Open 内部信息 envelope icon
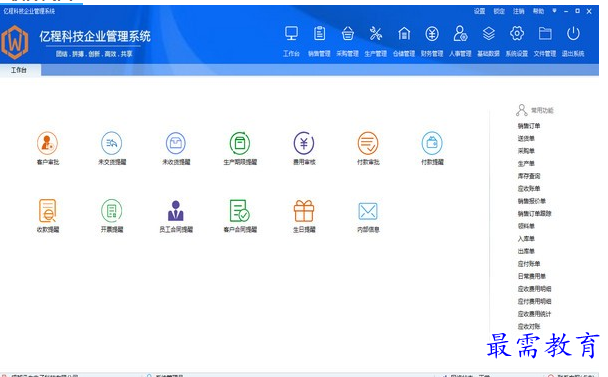 click(368, 211)
